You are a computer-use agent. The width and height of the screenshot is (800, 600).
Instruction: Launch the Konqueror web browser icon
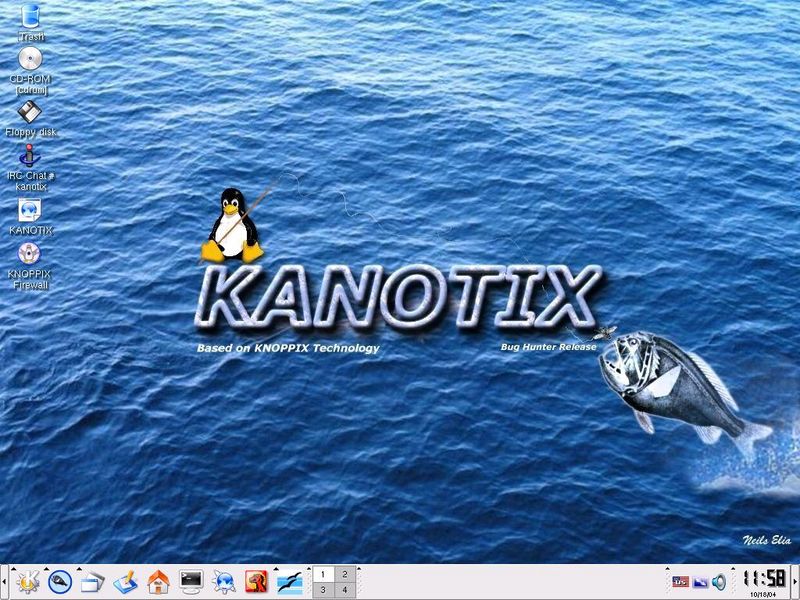(224, 582)
